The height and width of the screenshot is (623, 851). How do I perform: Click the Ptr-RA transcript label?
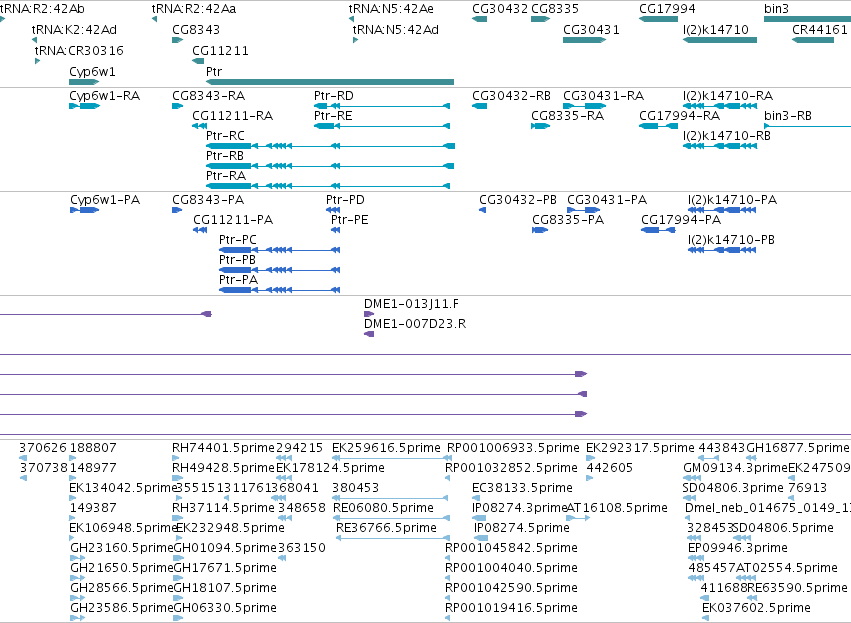(226, 176)
